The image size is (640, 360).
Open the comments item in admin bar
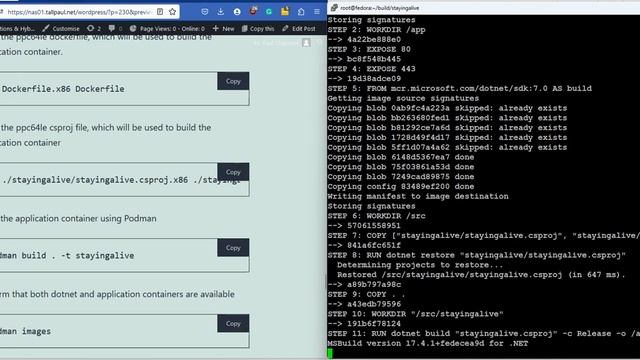[115, 29]
